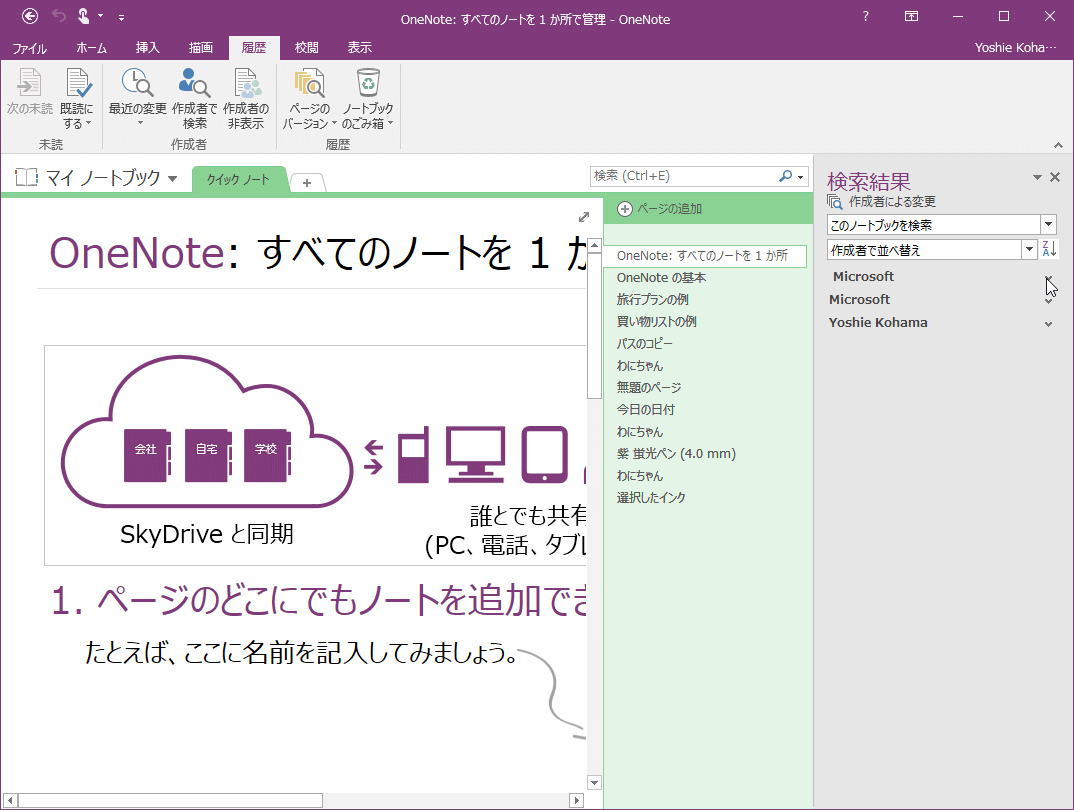Screen dimensions: 1074x810
Task: Select the クイック ノート section tab
Action: (x=238, y=180)
